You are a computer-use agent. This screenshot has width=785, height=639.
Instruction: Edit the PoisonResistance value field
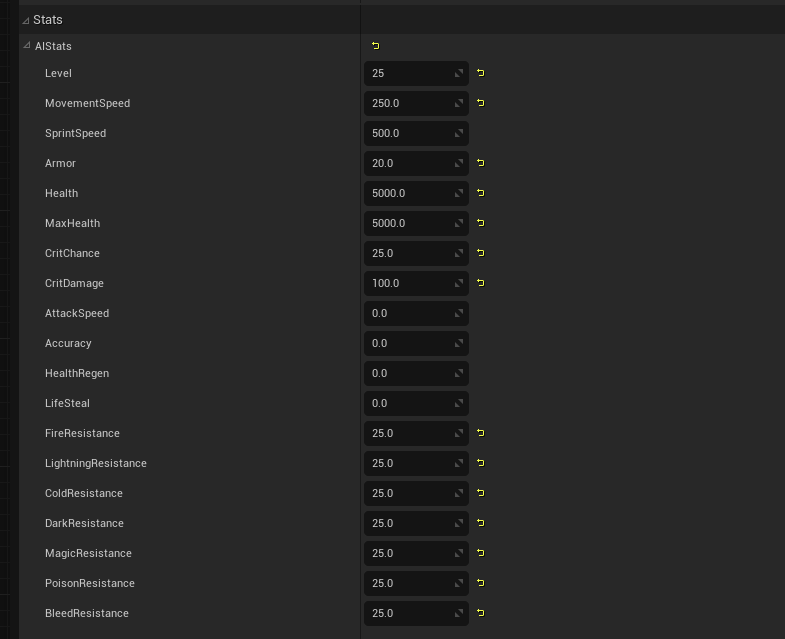[416, 583]
